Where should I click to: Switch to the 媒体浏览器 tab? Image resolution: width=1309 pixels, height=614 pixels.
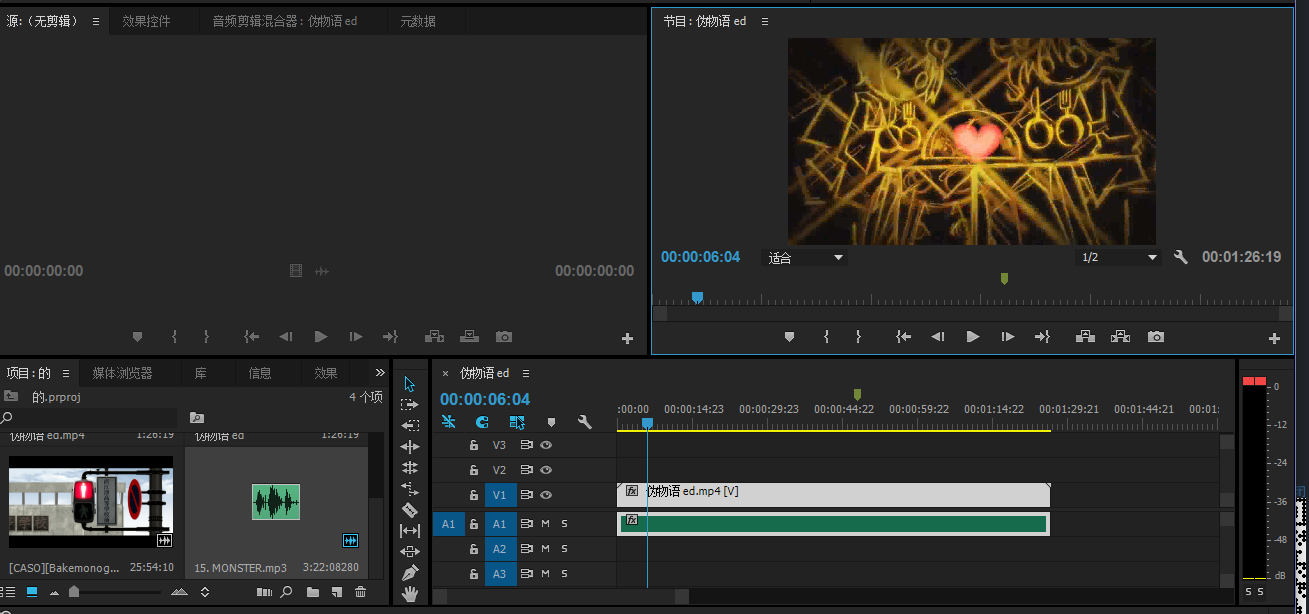click(122, 373)
